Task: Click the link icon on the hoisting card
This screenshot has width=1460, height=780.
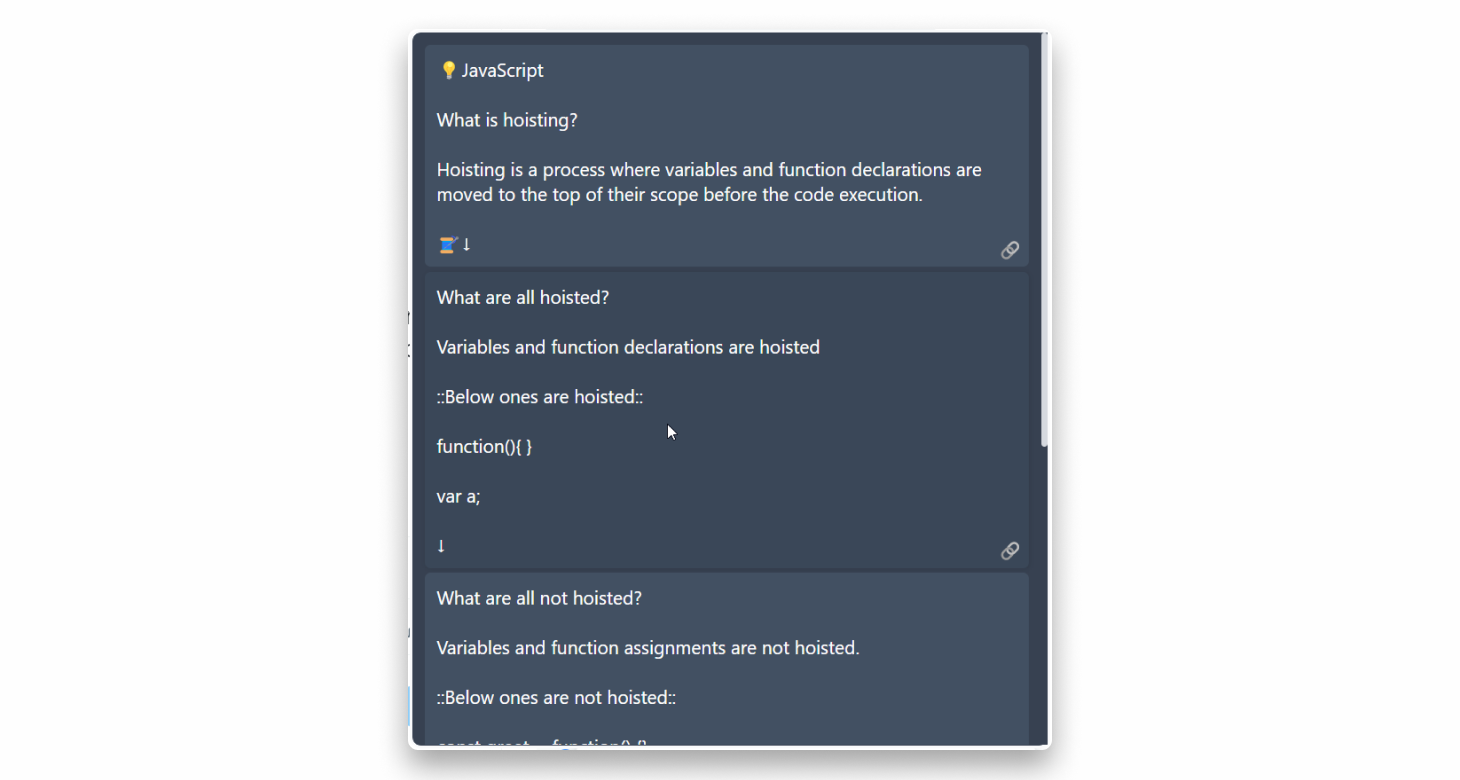Action: pyautogui.click(x=1010, y=250)
